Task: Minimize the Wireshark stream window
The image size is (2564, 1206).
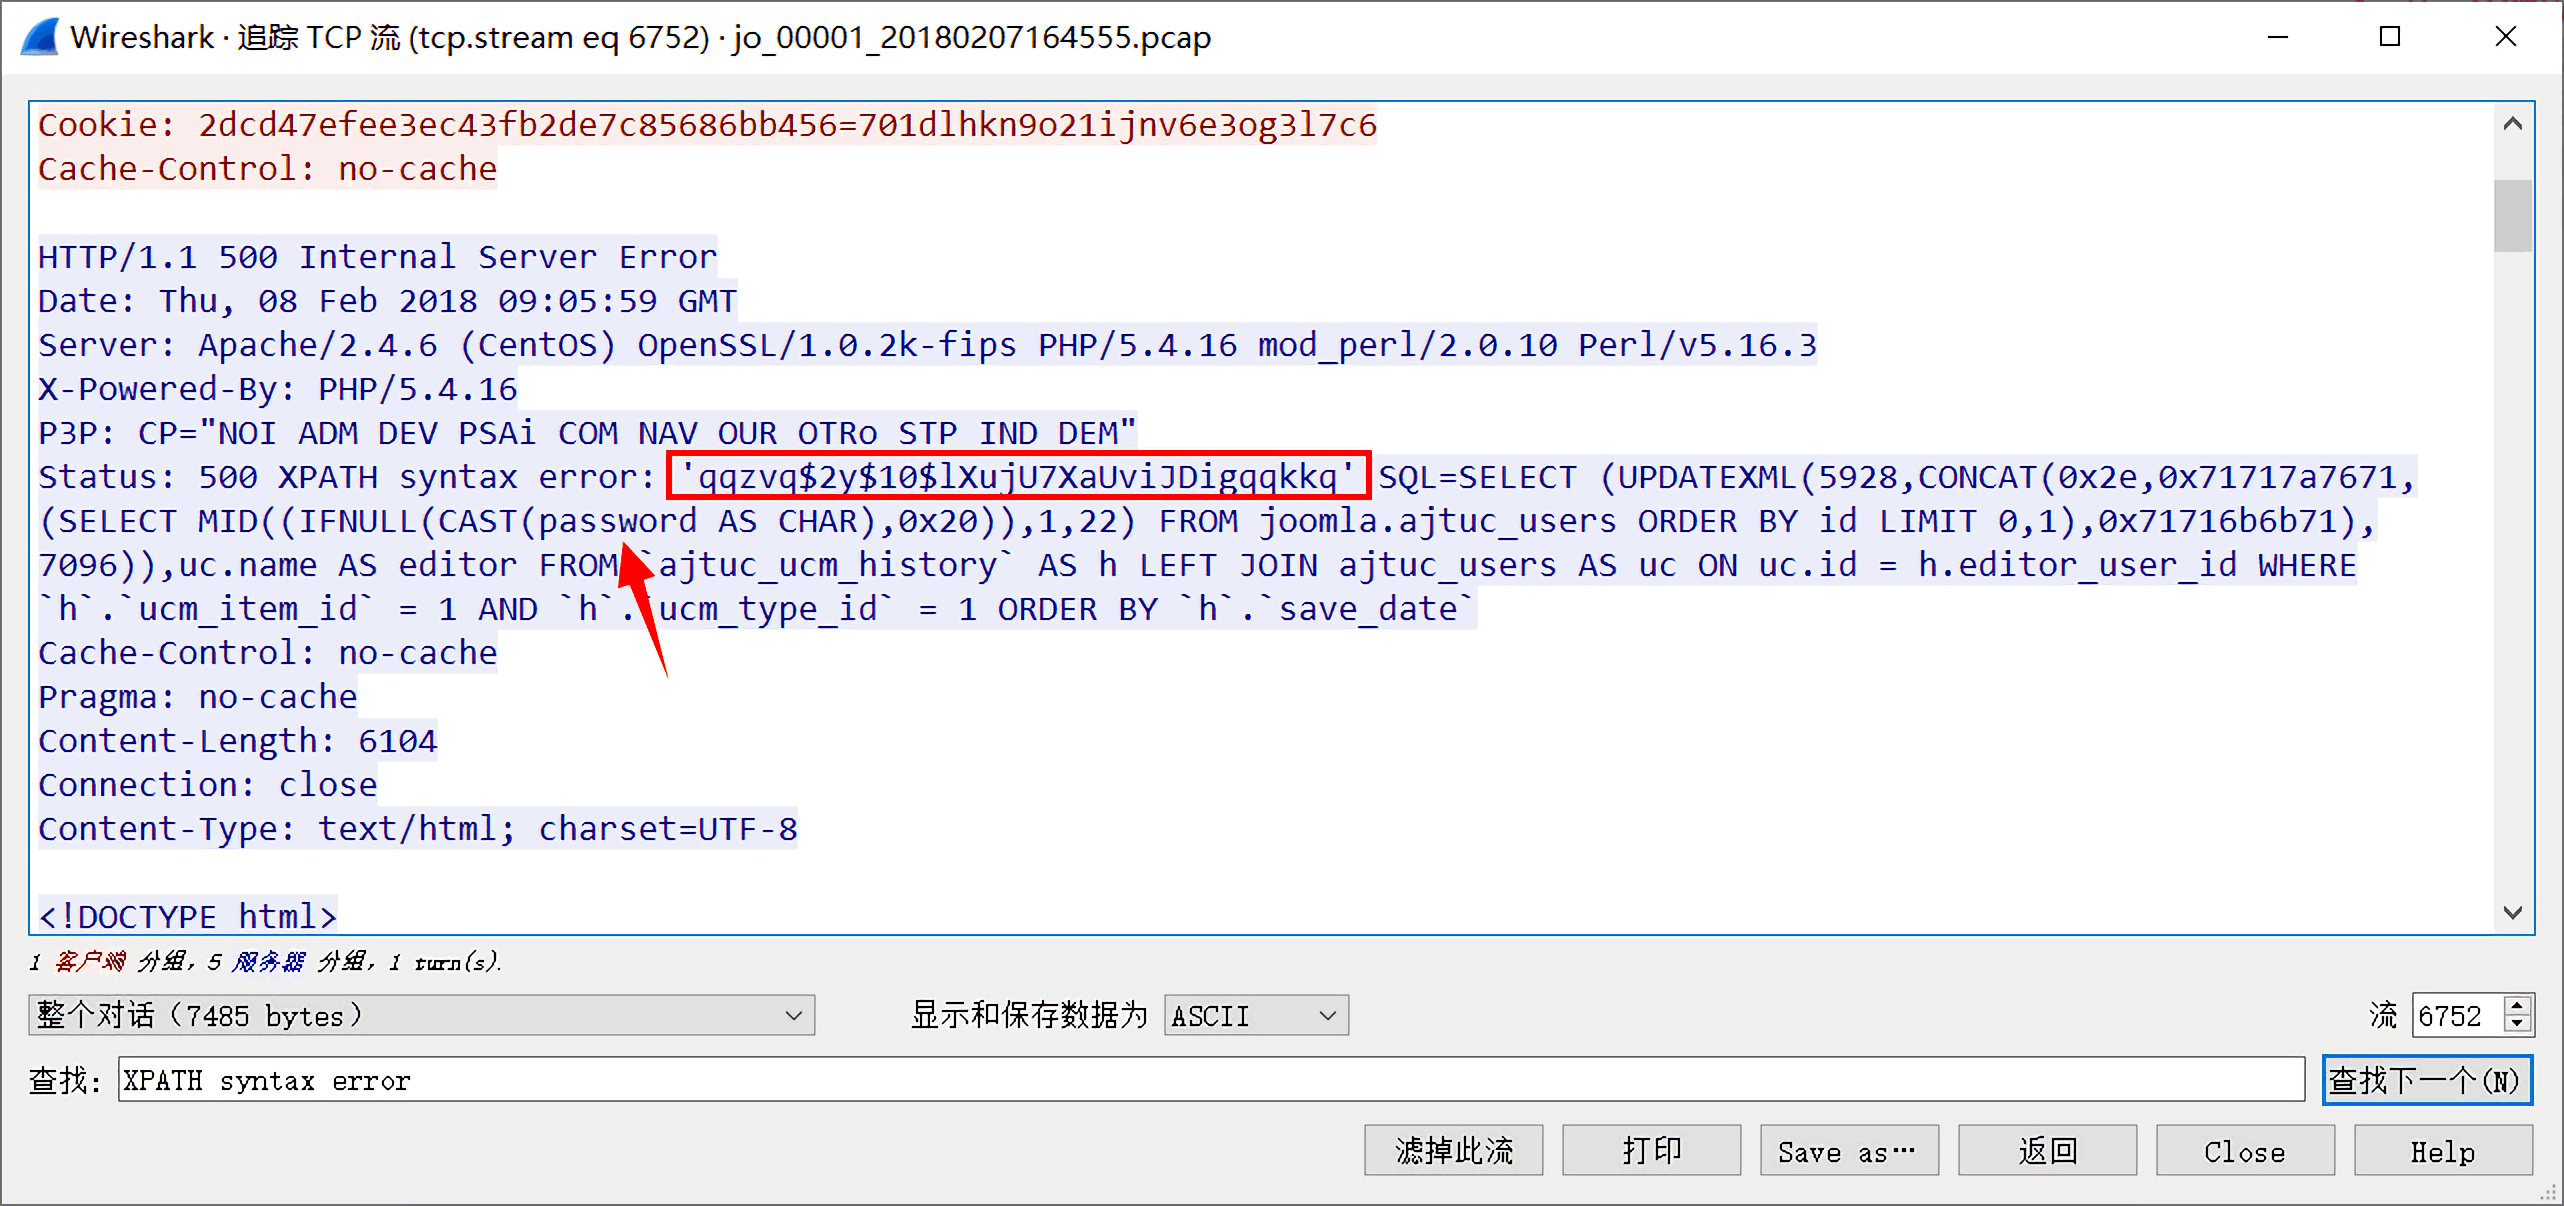Action: point(2278,37)
